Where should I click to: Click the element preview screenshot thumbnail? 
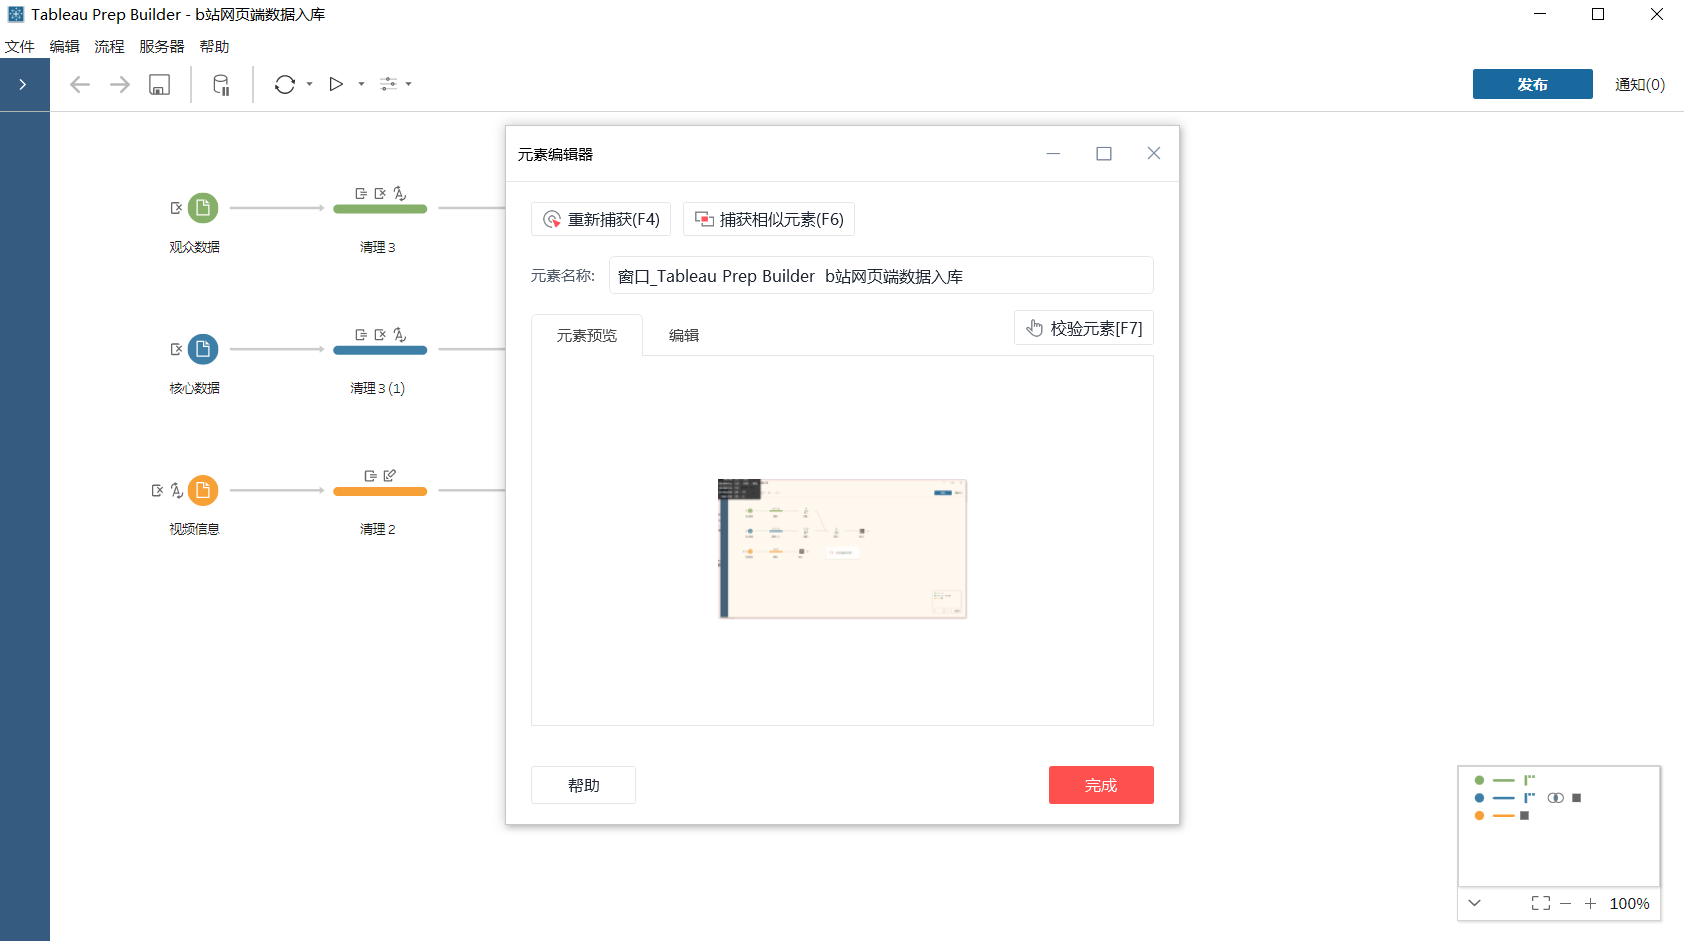click(843, 549)
